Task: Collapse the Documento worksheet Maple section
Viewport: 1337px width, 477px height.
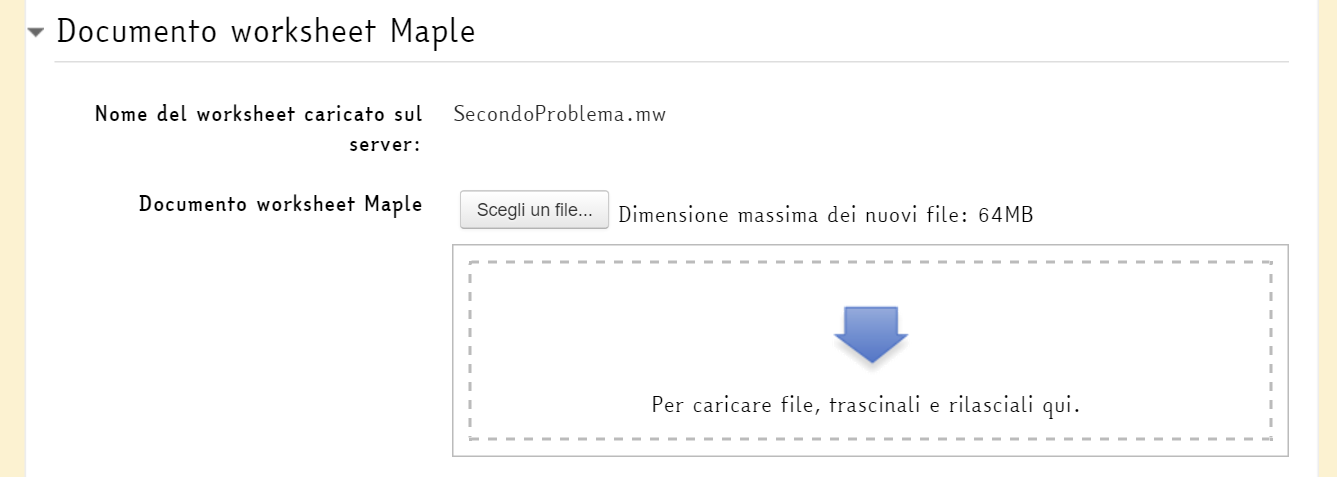Action: point(37,32)
